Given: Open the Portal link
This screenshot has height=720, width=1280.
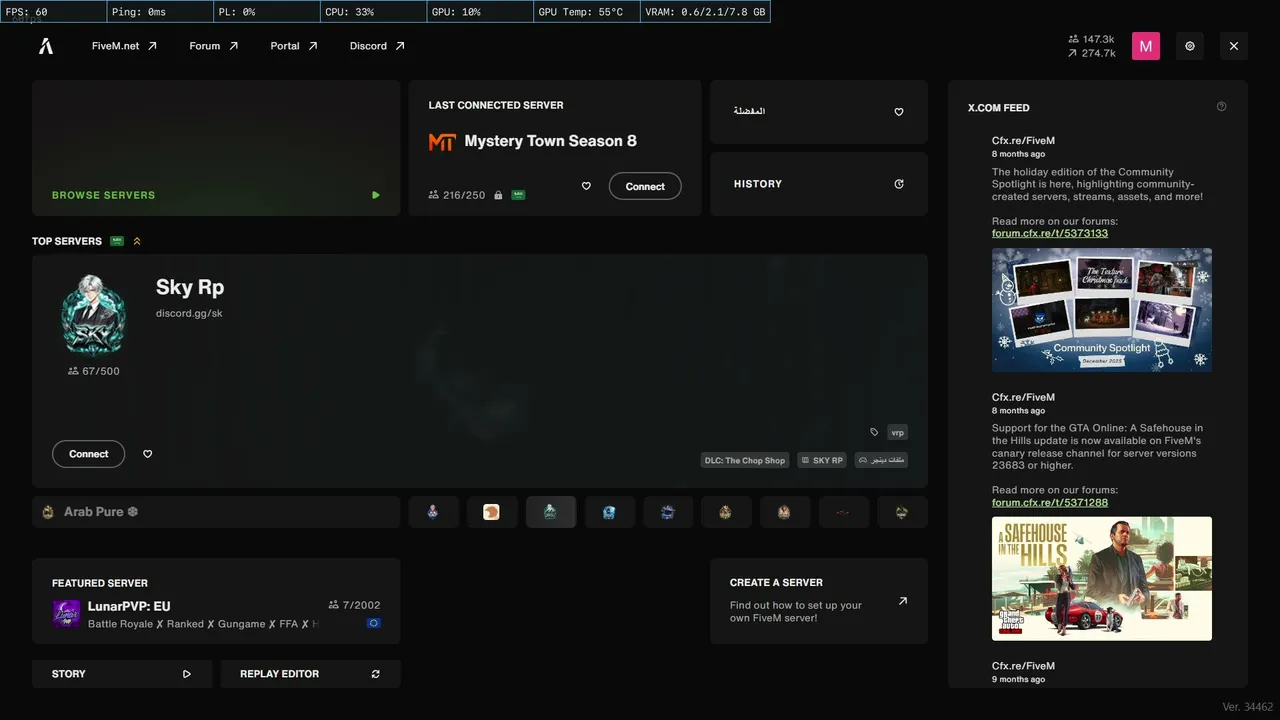Looking at the screenshot, I should [294, 46].
